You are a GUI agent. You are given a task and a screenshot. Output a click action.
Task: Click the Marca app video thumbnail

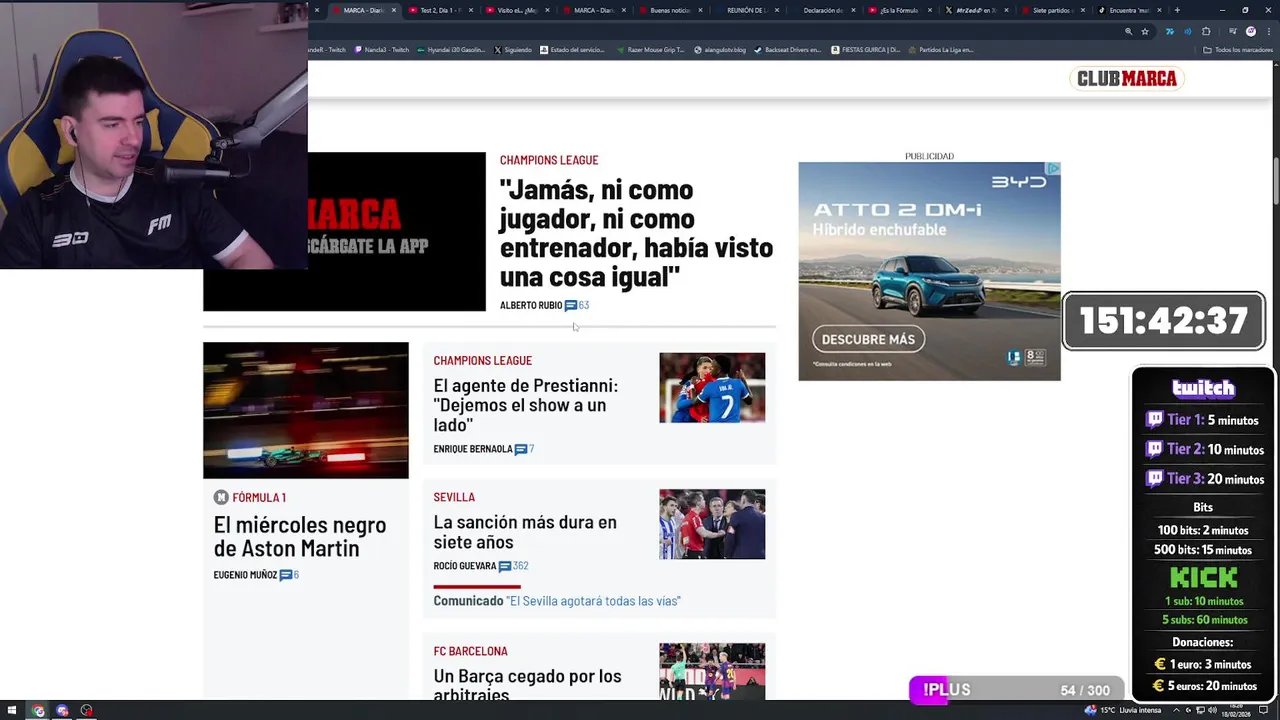pyautogui.click(x=344, y=232)
